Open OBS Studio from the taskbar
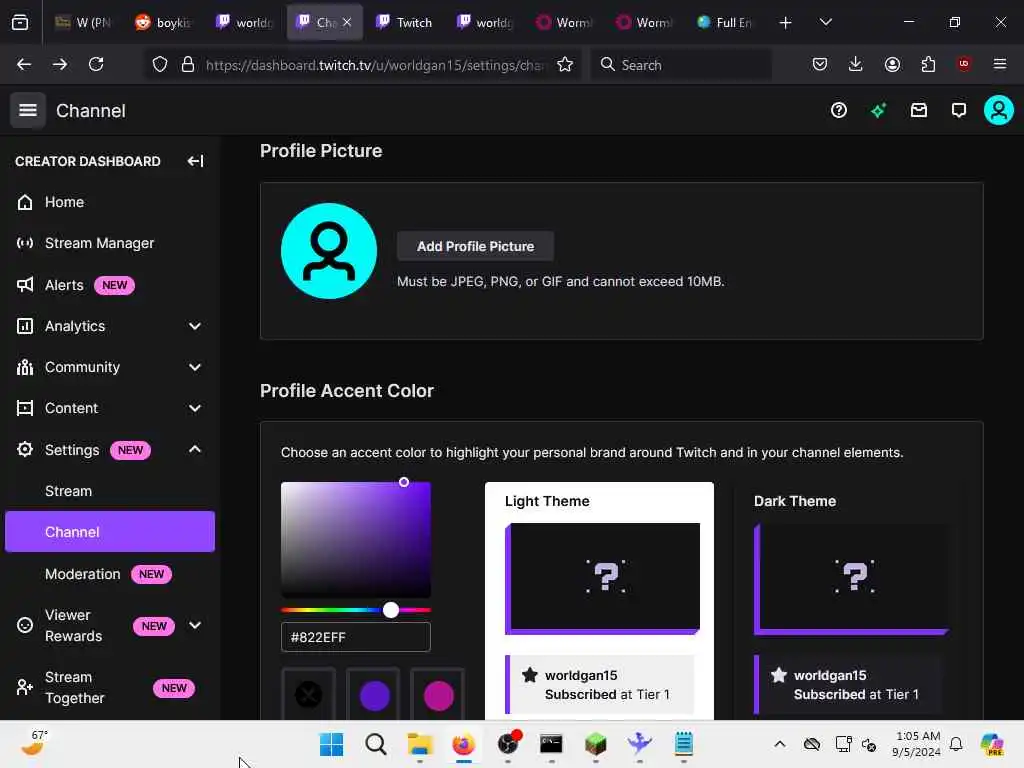 pyautogui.click(x=508, y=744)
